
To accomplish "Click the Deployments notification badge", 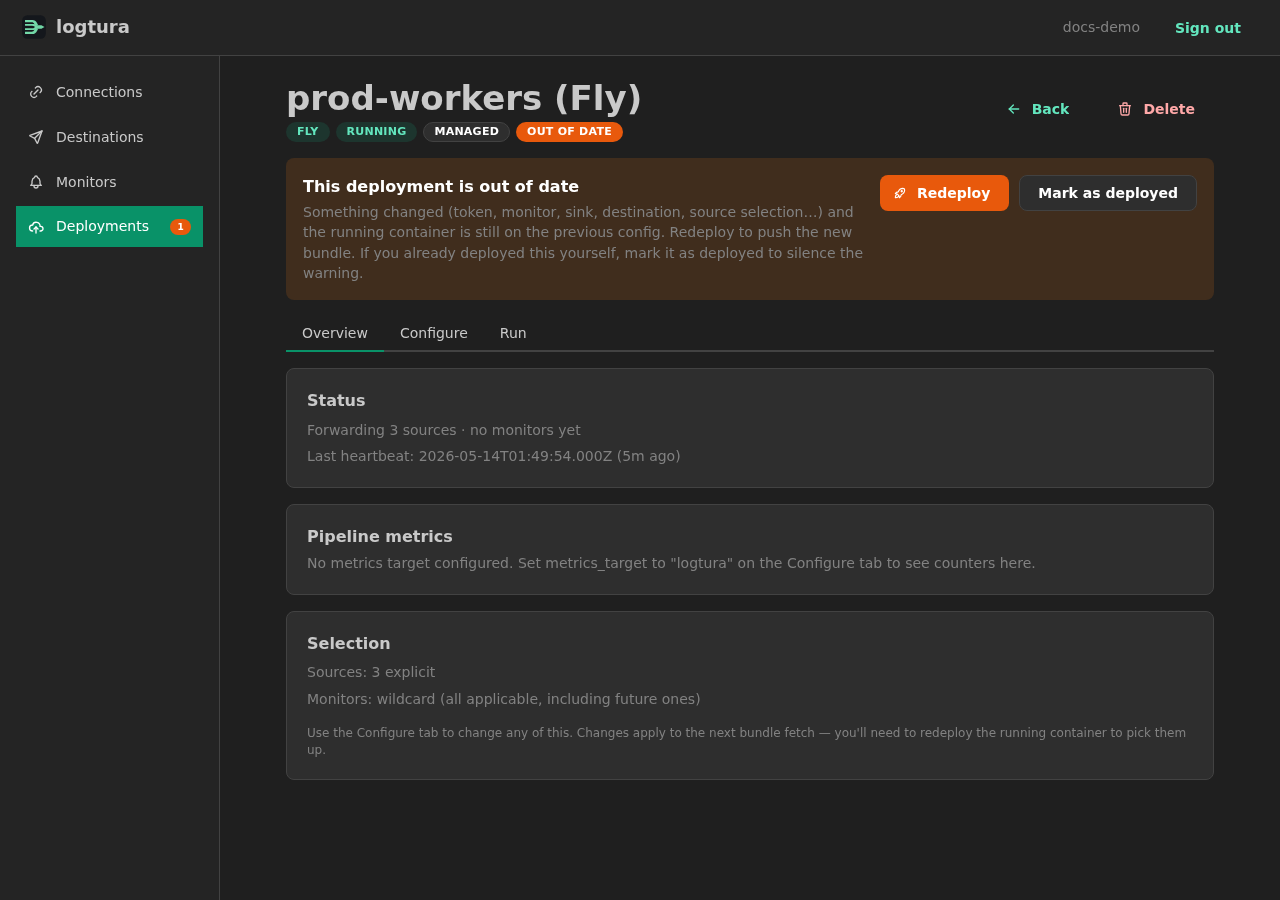I will pos(180,227).
